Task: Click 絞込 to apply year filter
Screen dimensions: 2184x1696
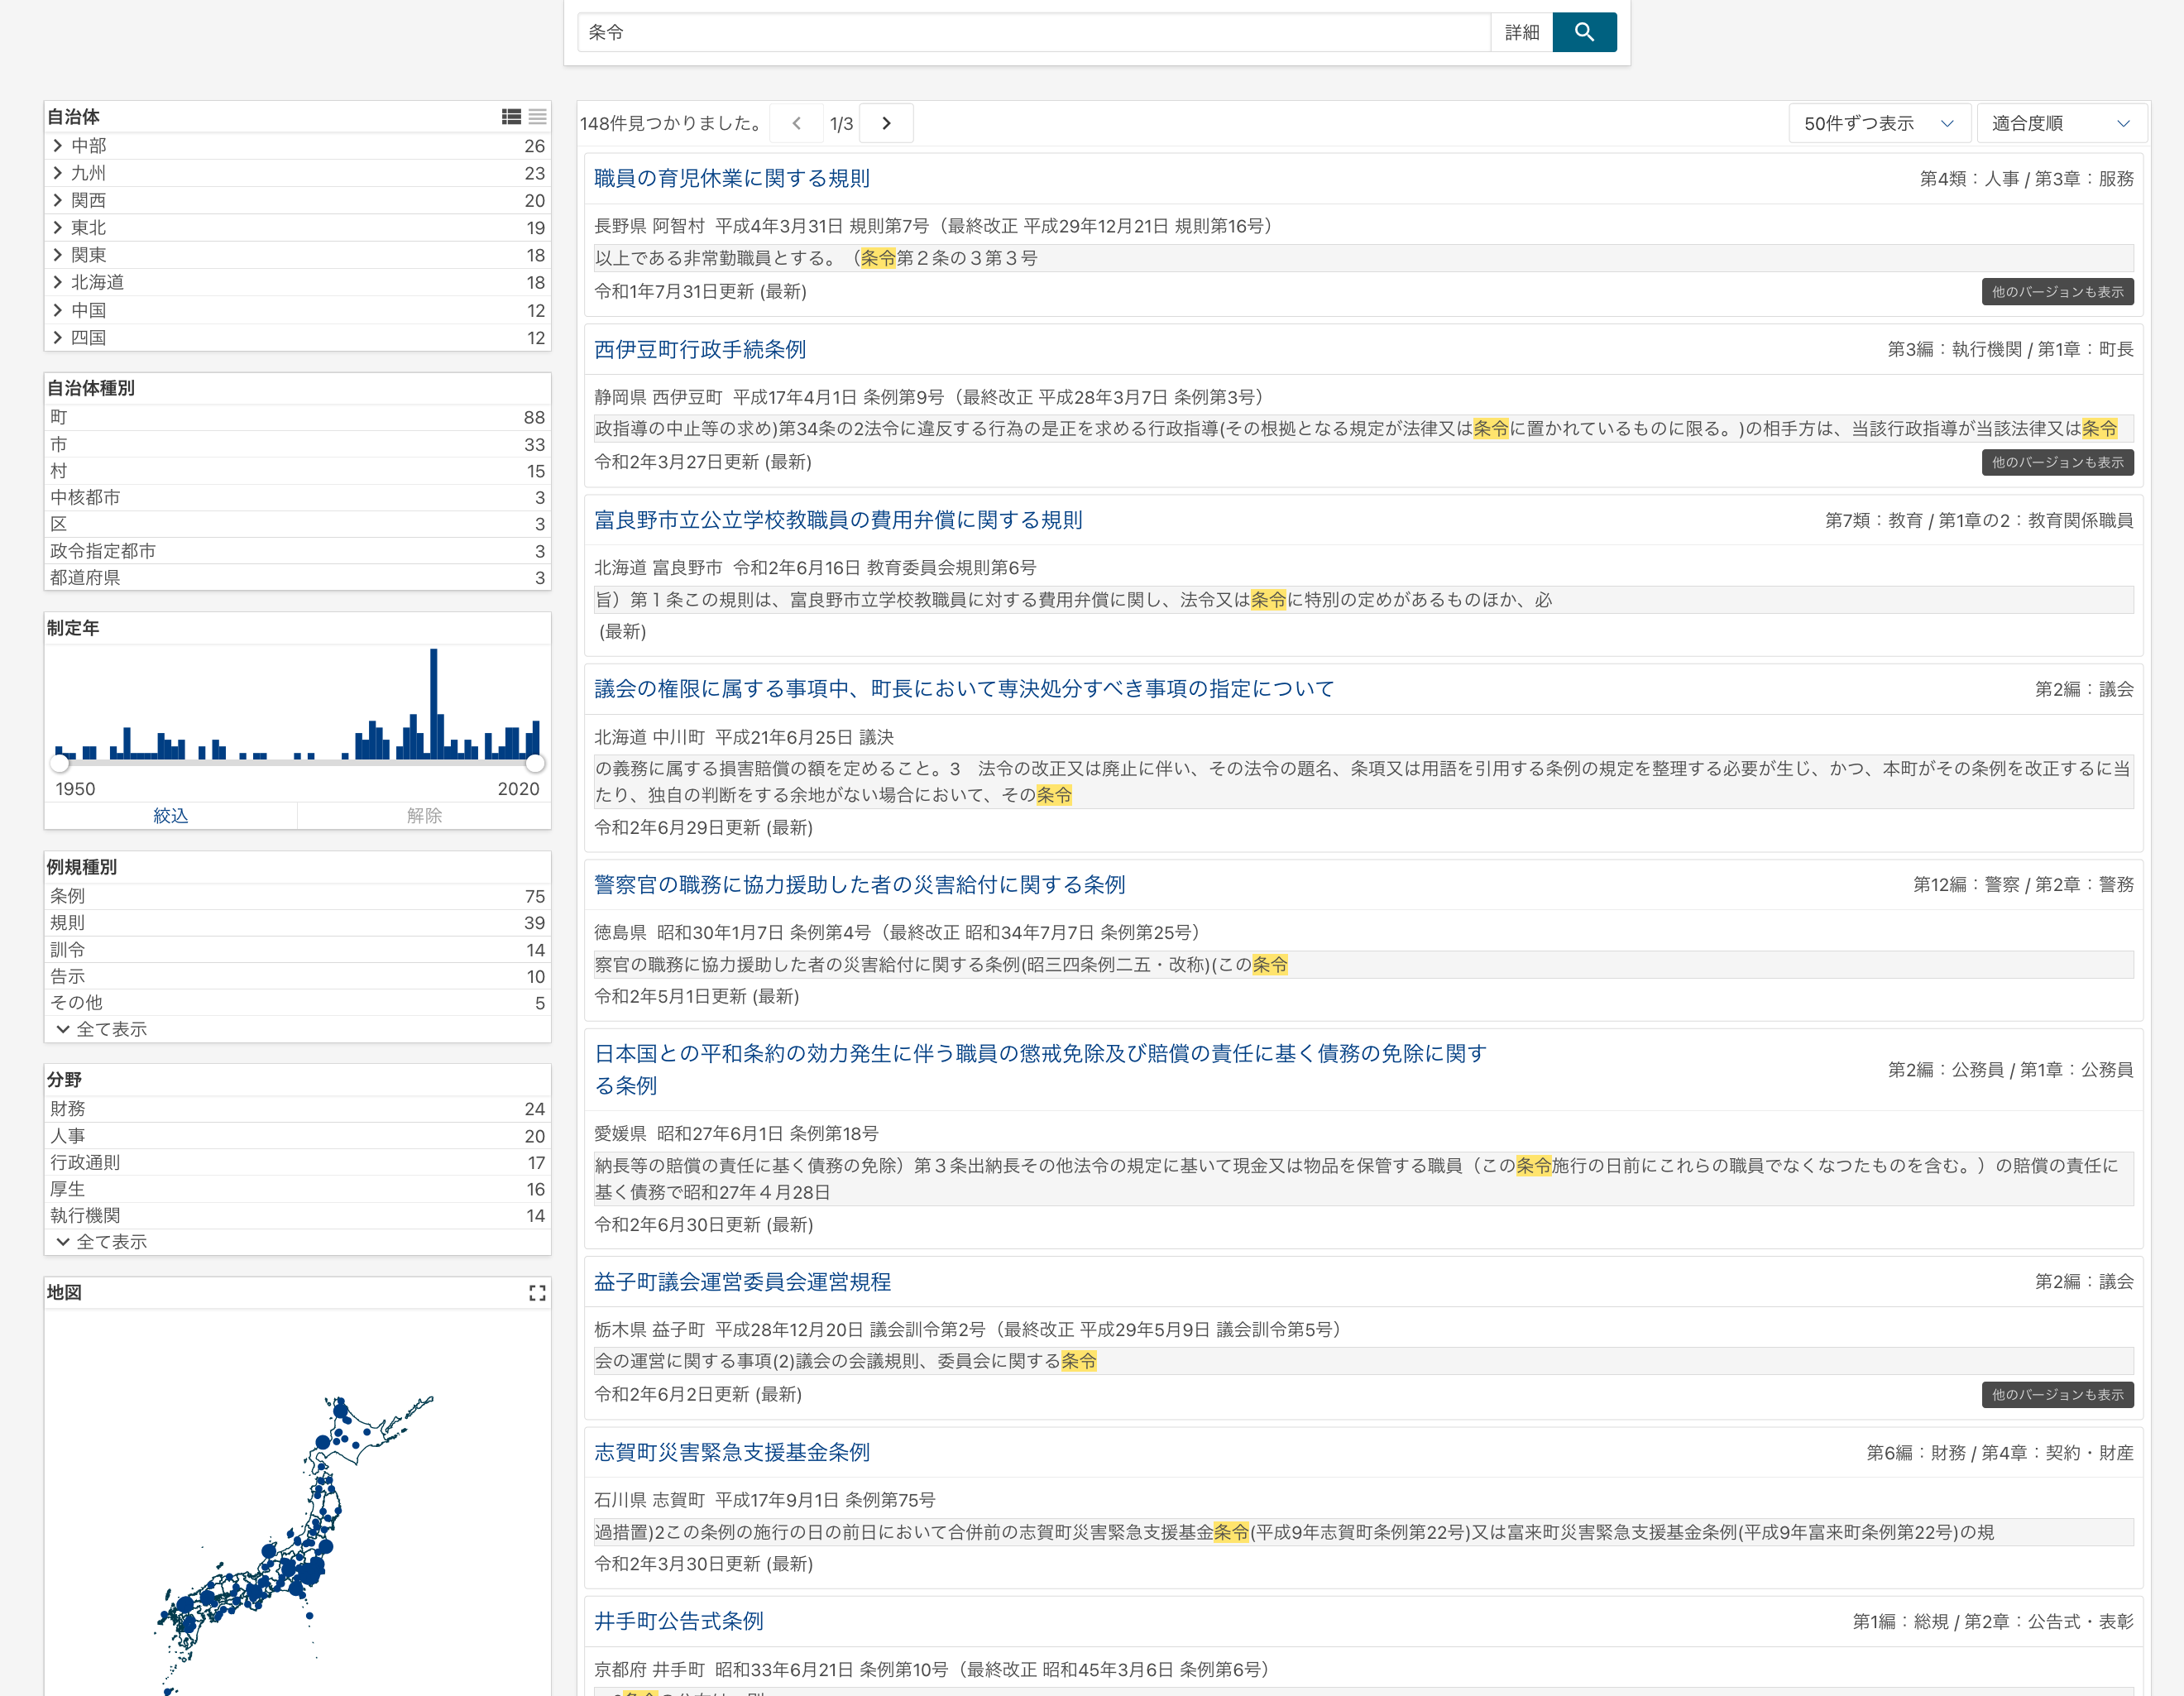Action: (x=171, y=816)
